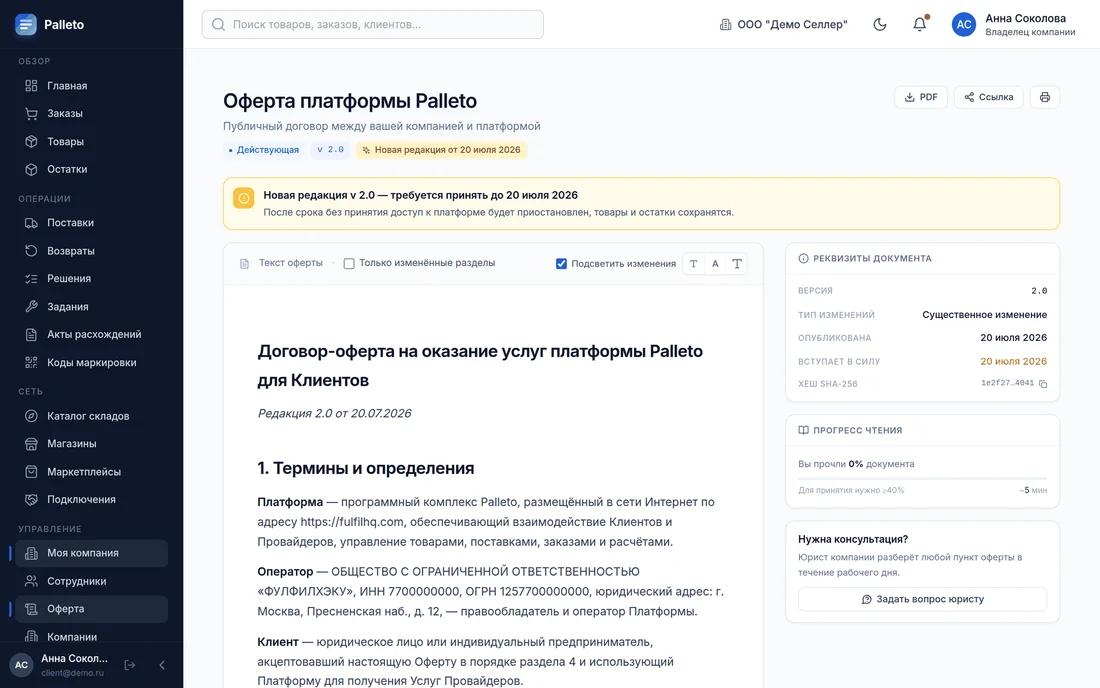Click the Оферта sidebar icon
This screenshot has height=688, width=1100.
point(31,609)
